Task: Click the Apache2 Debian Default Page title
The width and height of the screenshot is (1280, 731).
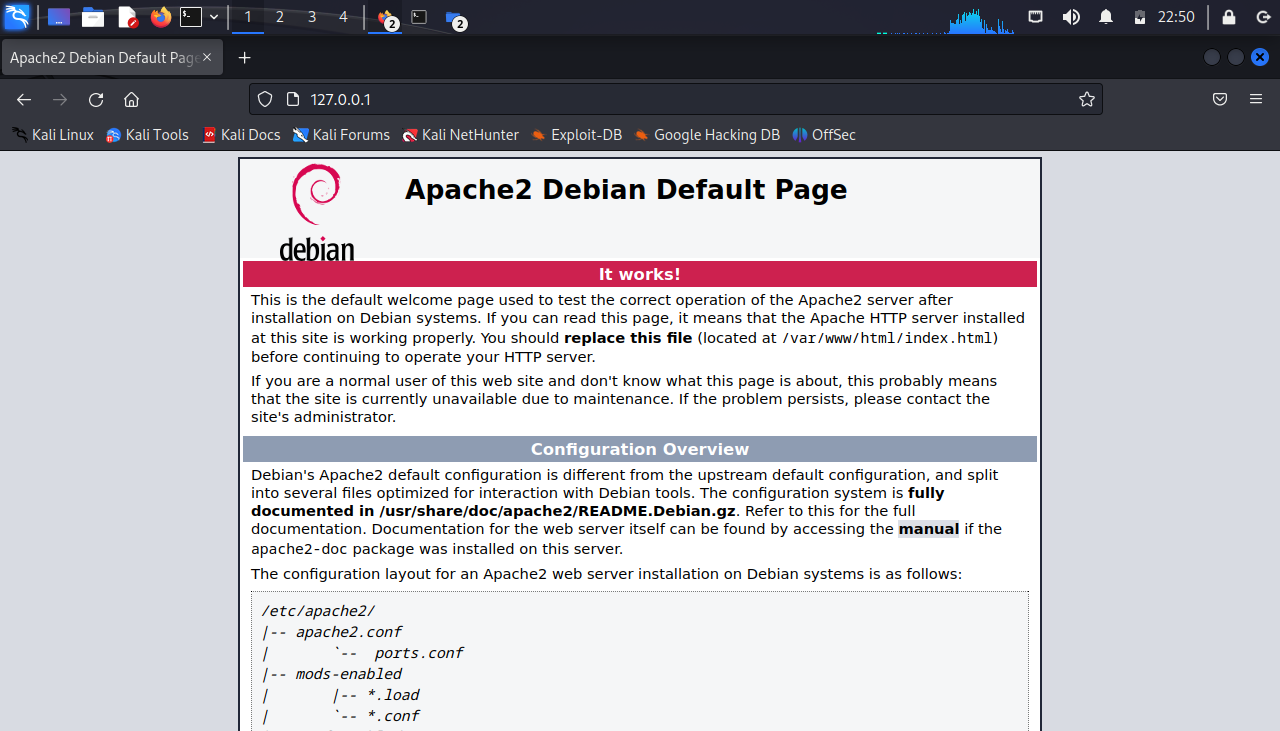Action: (x=626, y=190)
